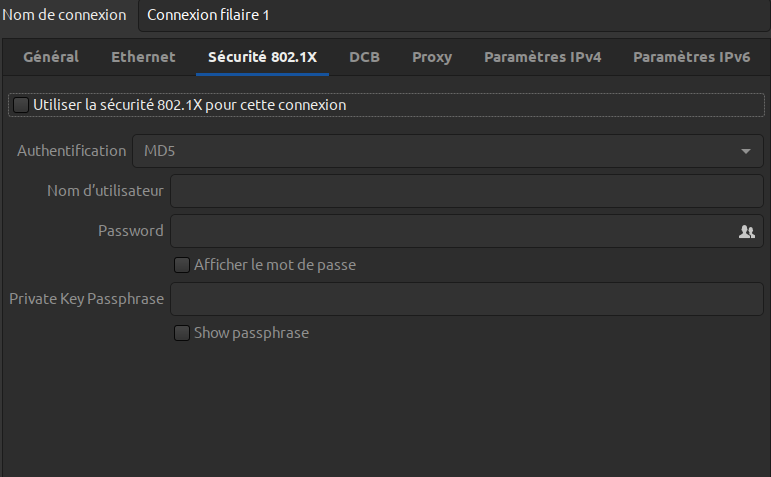The height and width of the screenshot is (477, 771).
Task: Focus the Private Key Passphrase field
Action: tap(466, 299)
